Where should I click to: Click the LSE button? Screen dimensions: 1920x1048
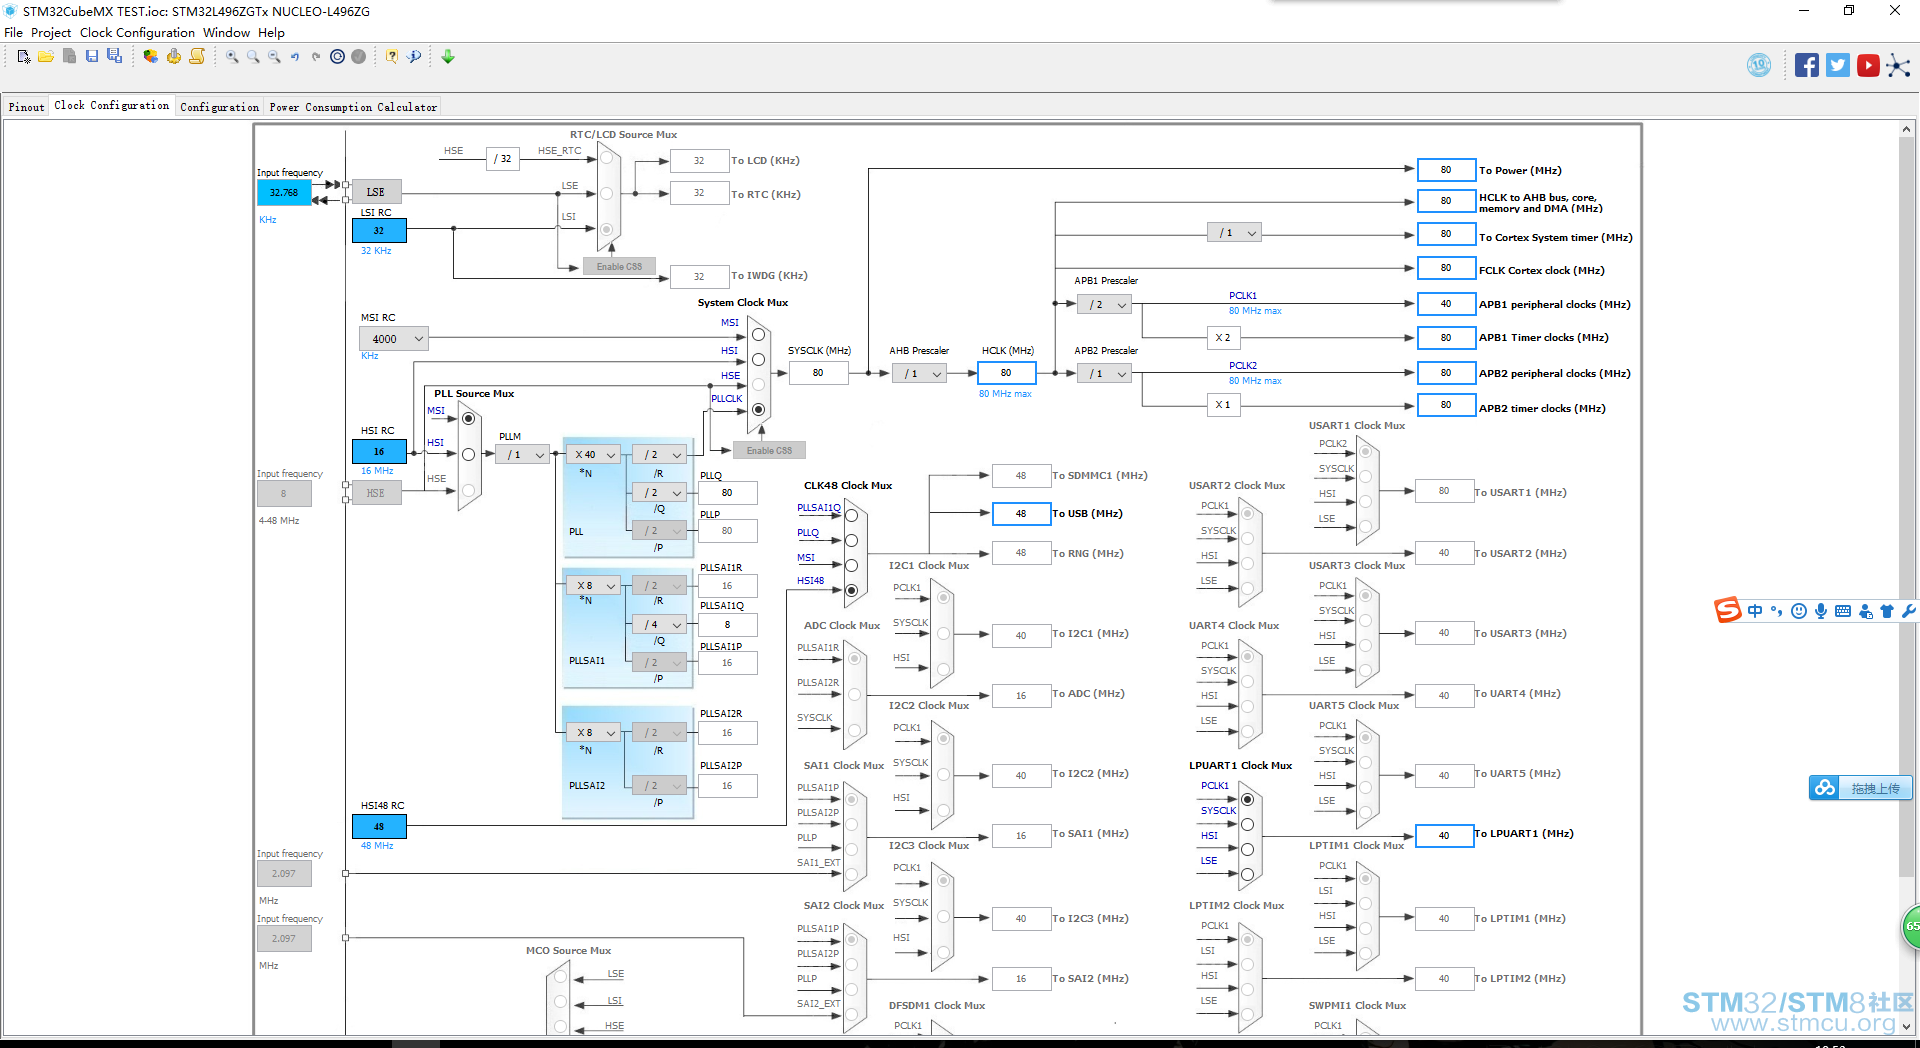pos(376,192)
